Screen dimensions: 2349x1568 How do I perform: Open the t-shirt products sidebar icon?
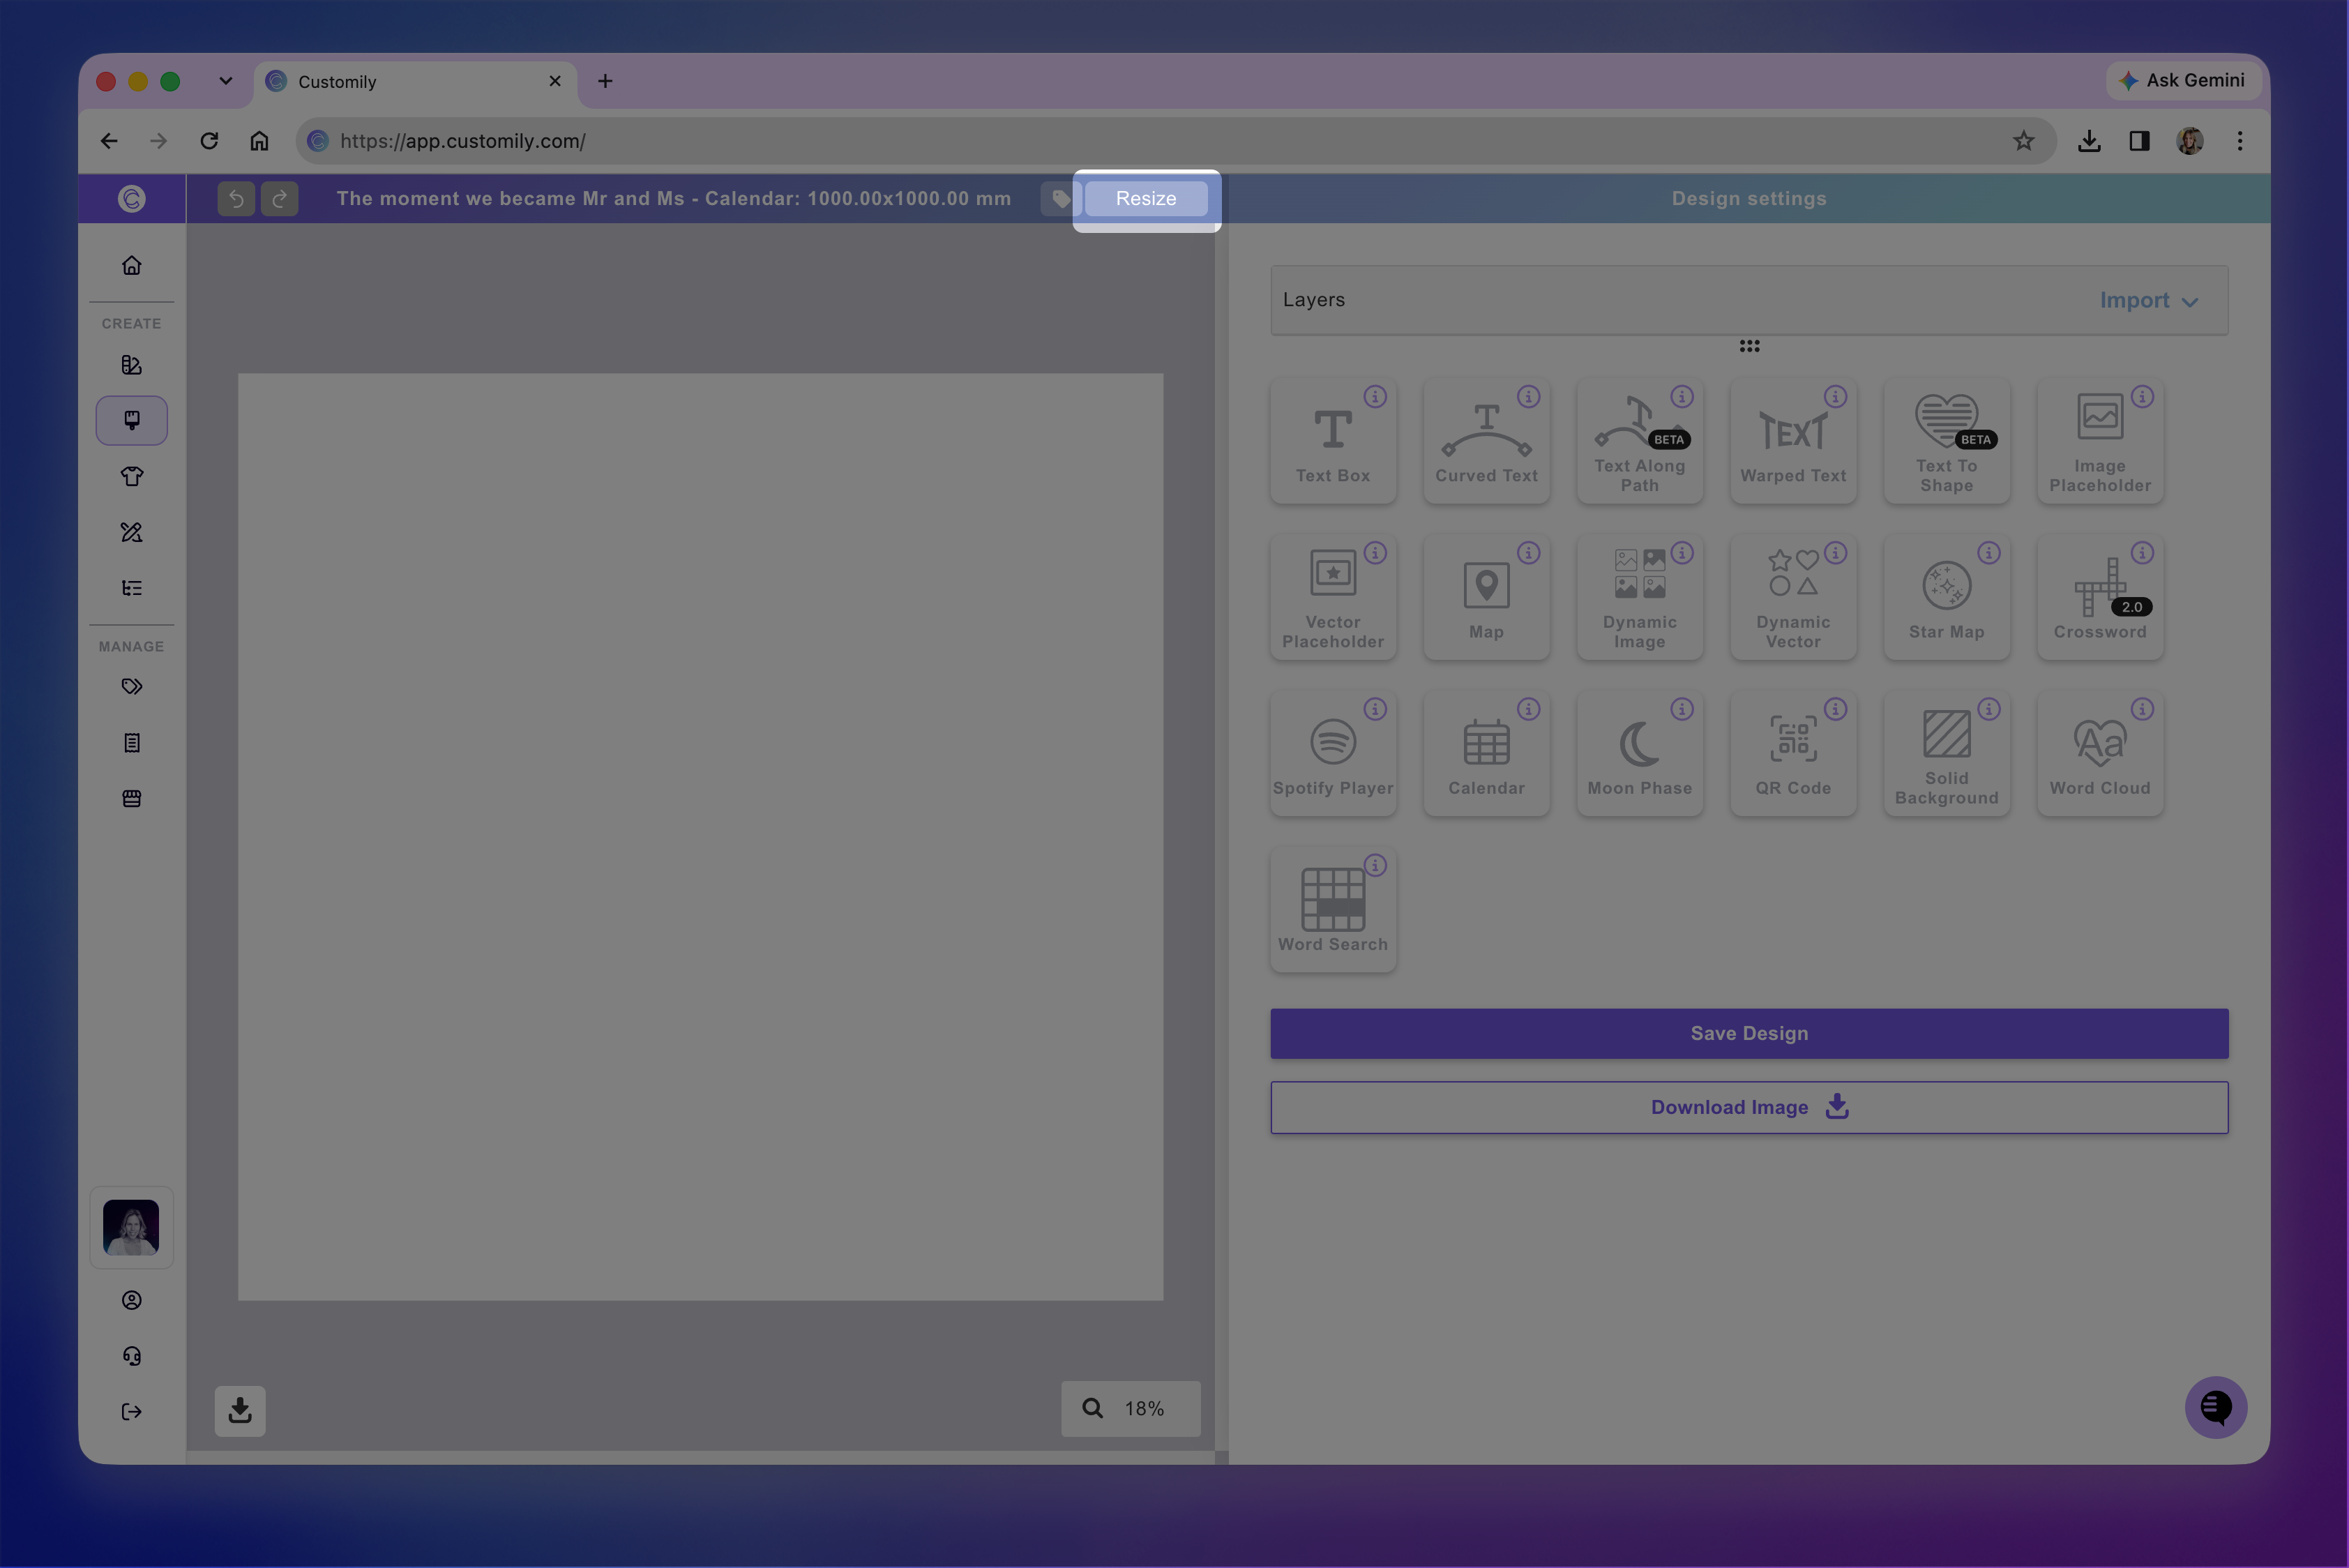tap(132, 476)
